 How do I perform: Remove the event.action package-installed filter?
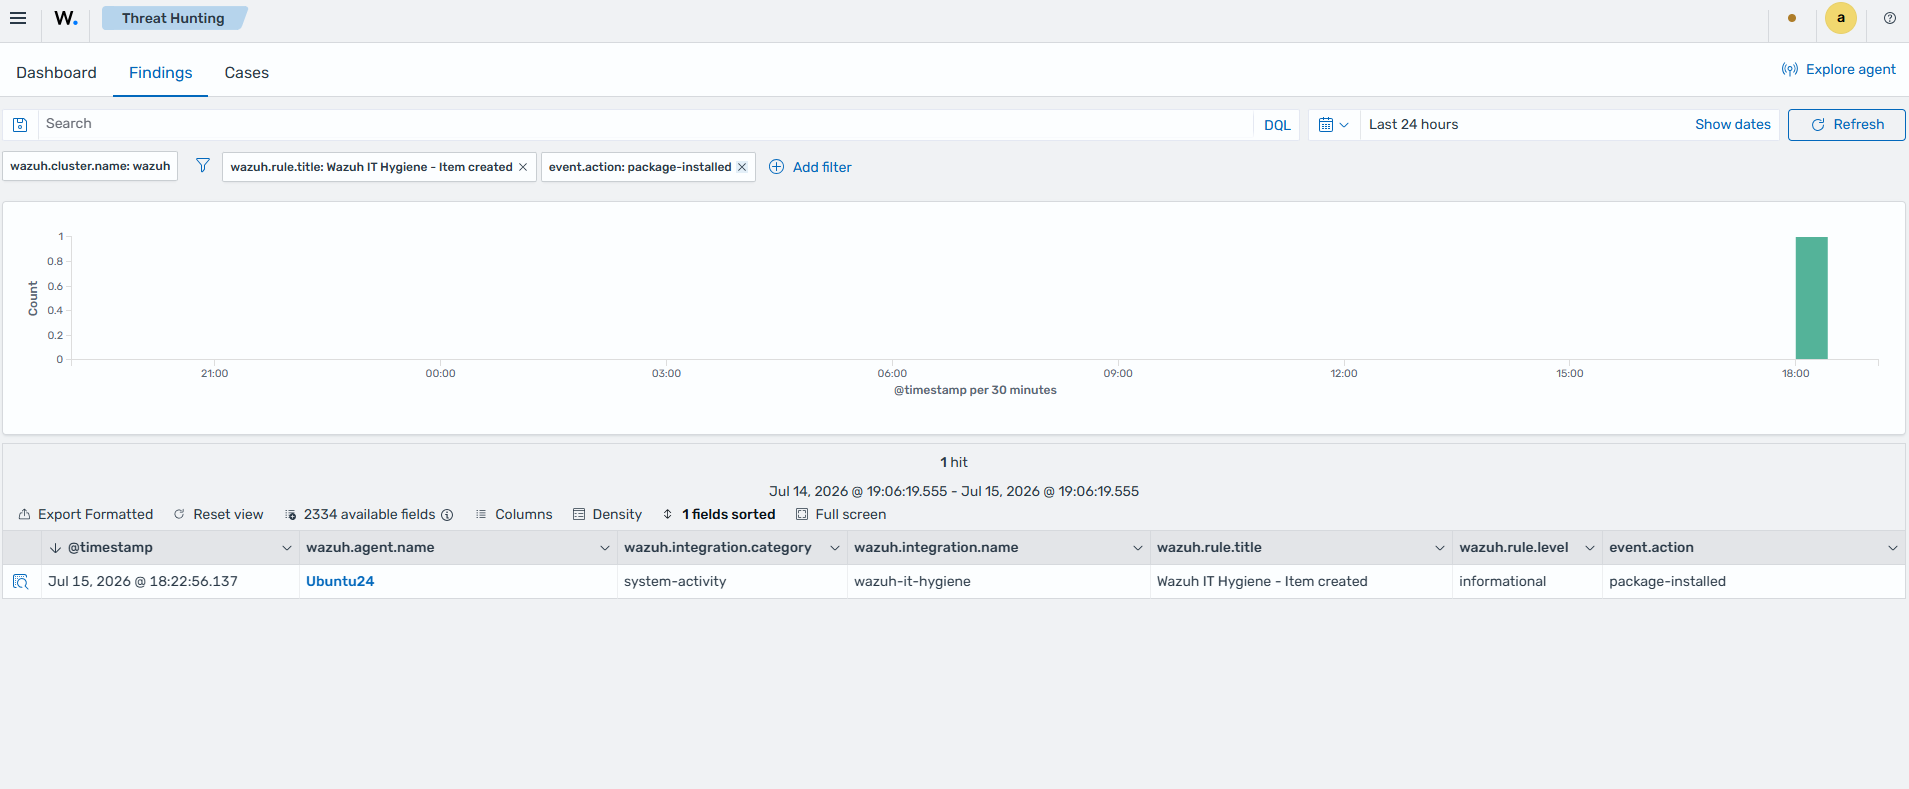point(742,167)
